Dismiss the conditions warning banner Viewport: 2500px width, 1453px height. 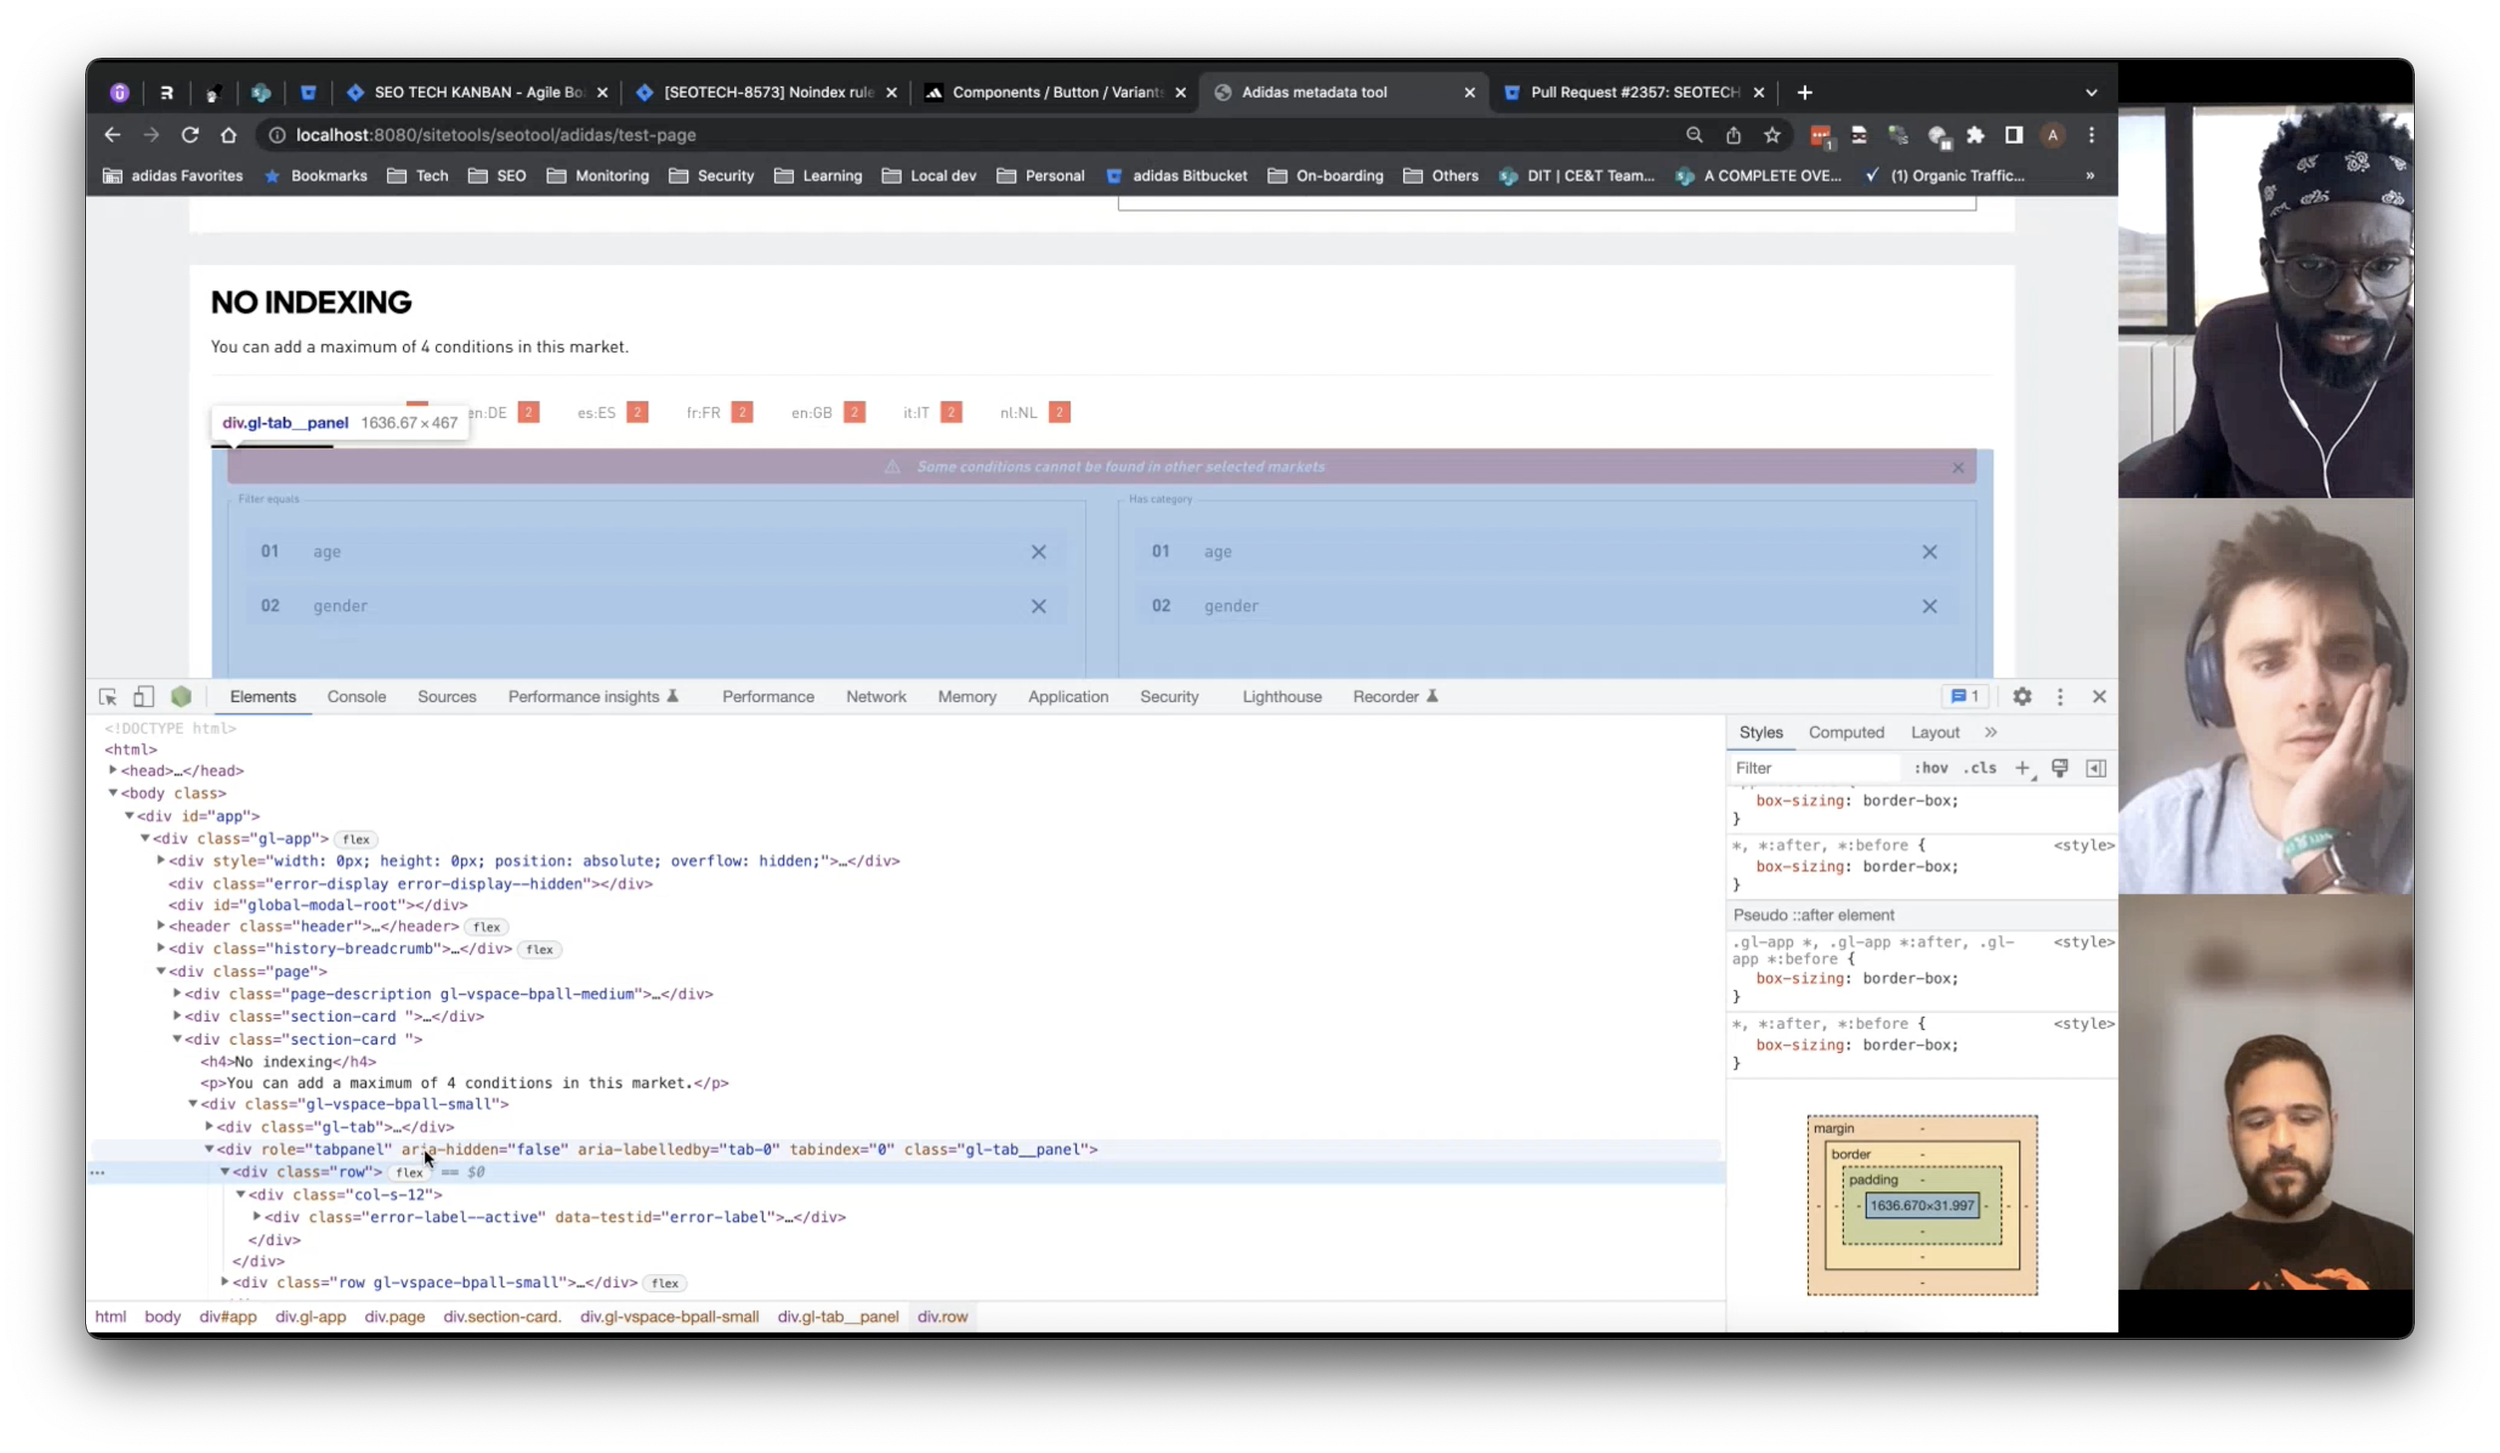(1957, 468)
